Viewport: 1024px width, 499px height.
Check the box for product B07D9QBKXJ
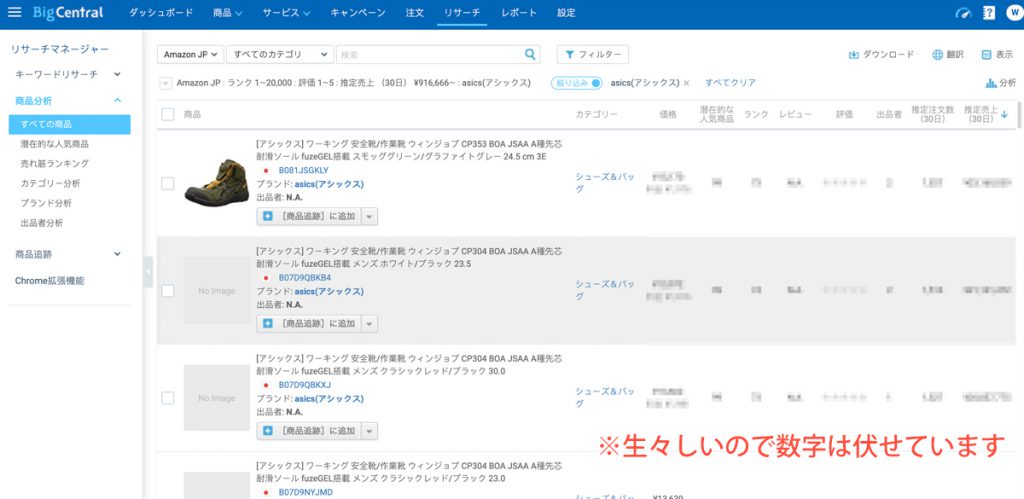point(168,398)
